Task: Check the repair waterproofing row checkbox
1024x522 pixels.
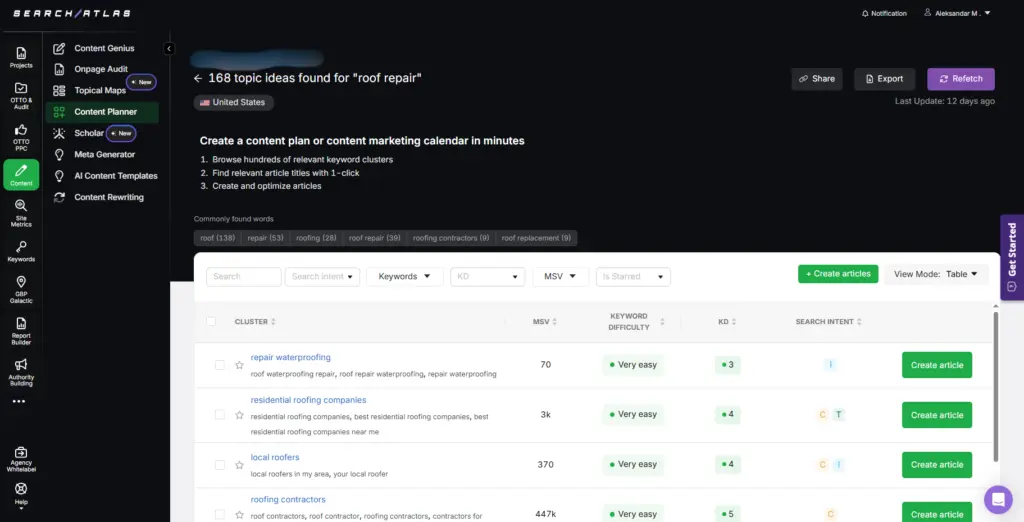Action: click(219, 365)
